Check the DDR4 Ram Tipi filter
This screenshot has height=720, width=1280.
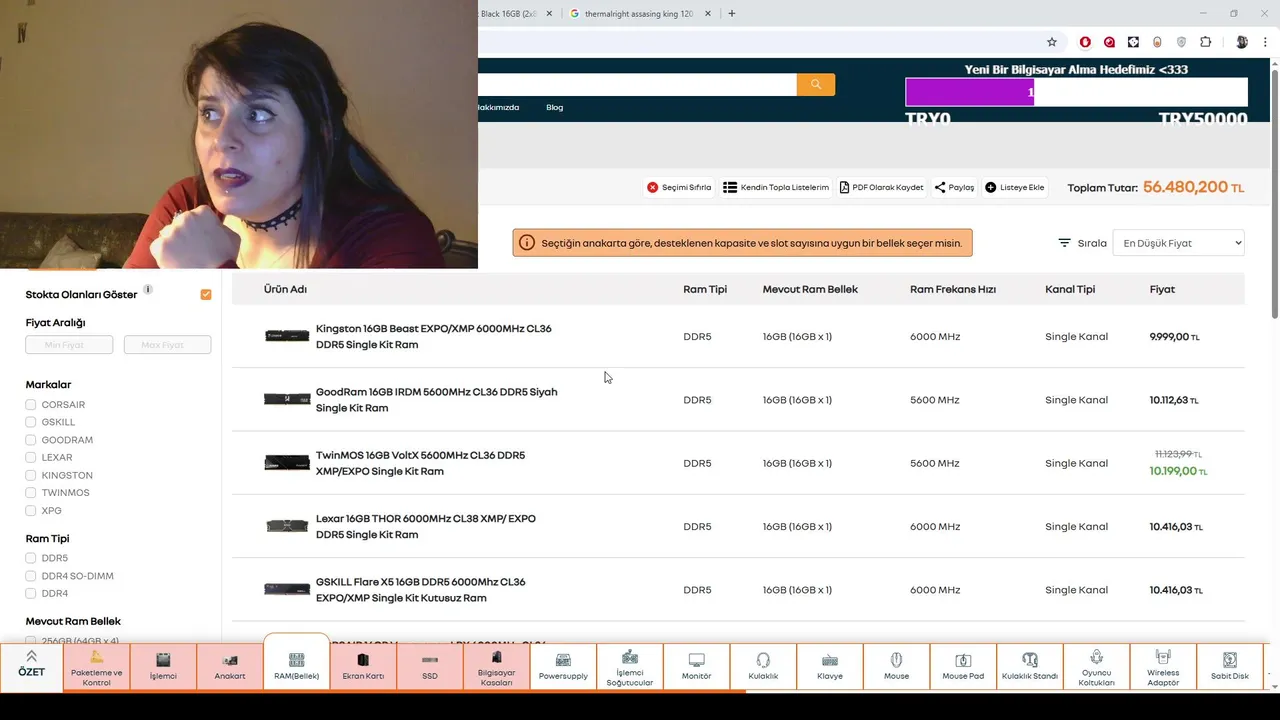tap(31, 594)
